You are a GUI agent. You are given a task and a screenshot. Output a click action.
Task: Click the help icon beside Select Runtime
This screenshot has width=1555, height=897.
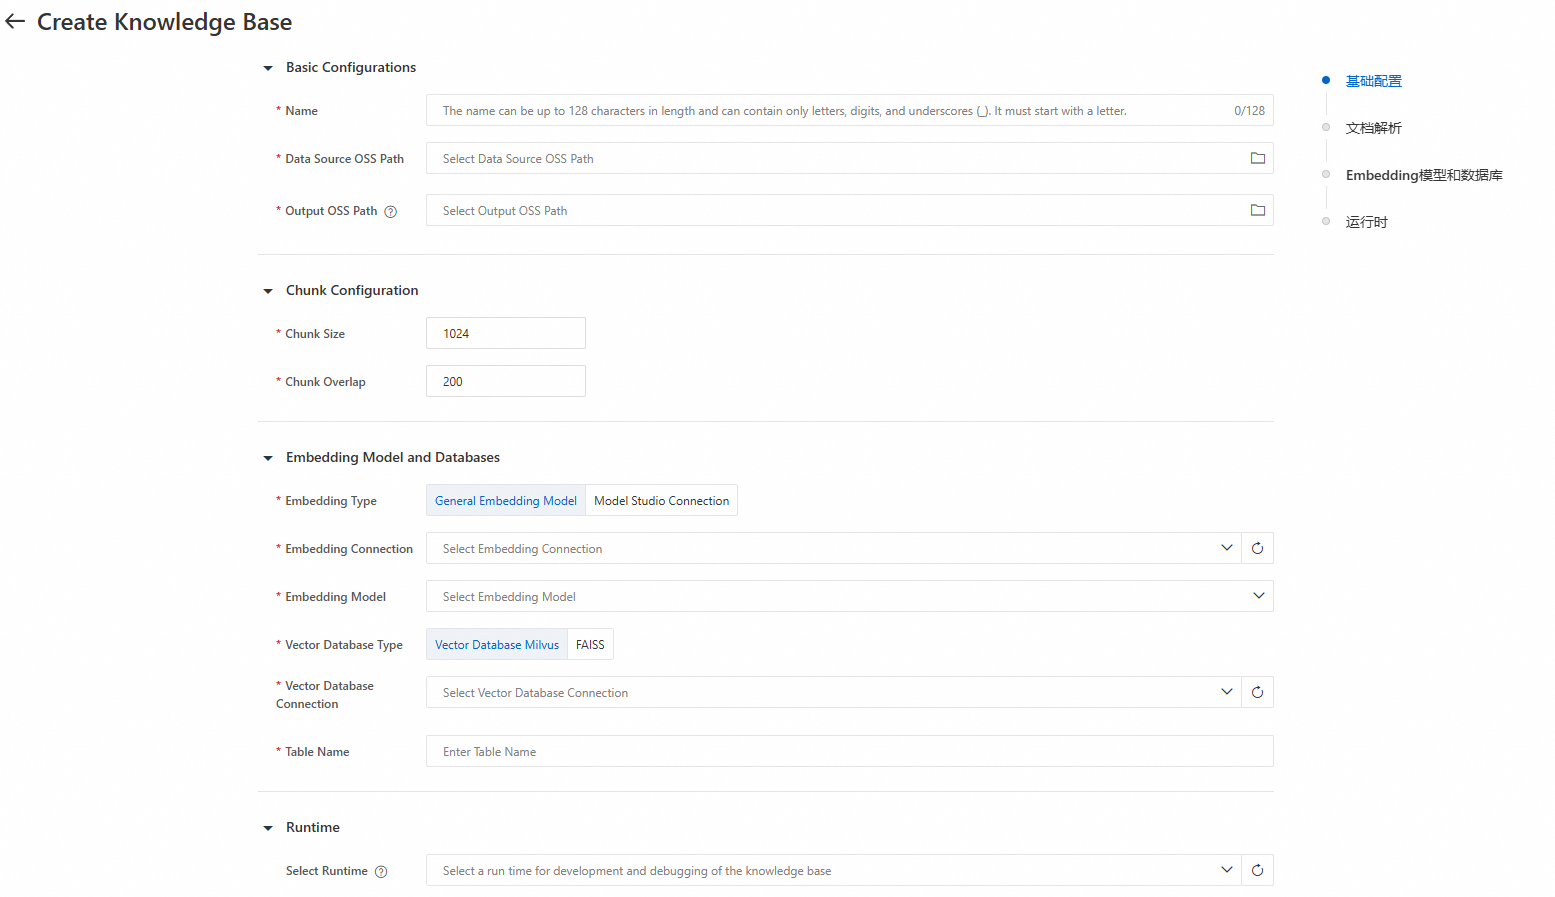(x=381, y=871)
